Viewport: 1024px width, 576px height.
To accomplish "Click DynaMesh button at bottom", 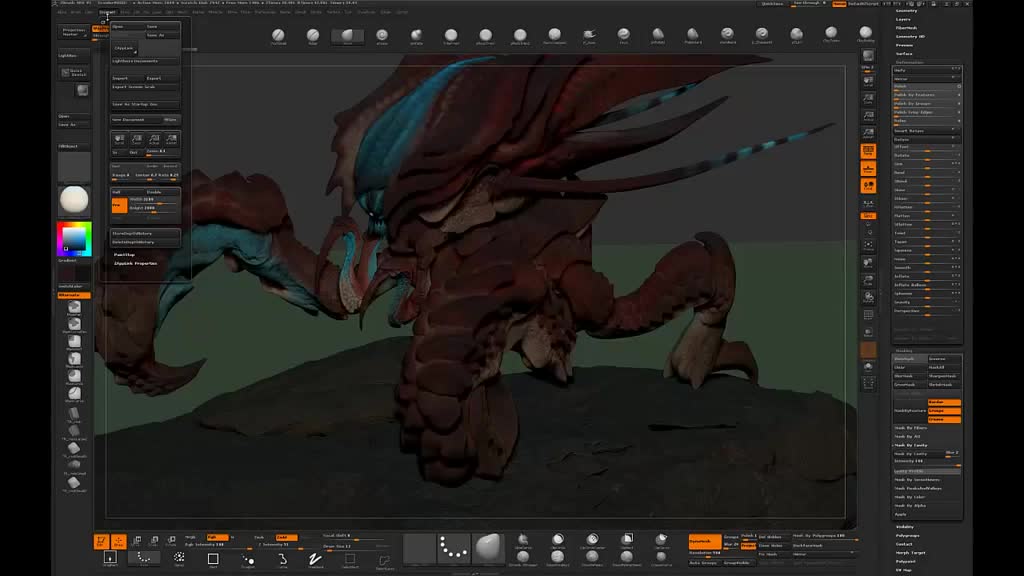I will pos(704,541).
